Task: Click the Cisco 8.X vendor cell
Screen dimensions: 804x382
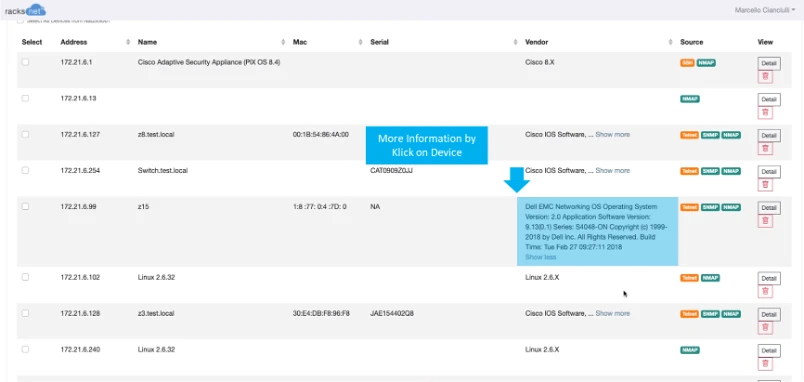Action: tap(539, 63)
